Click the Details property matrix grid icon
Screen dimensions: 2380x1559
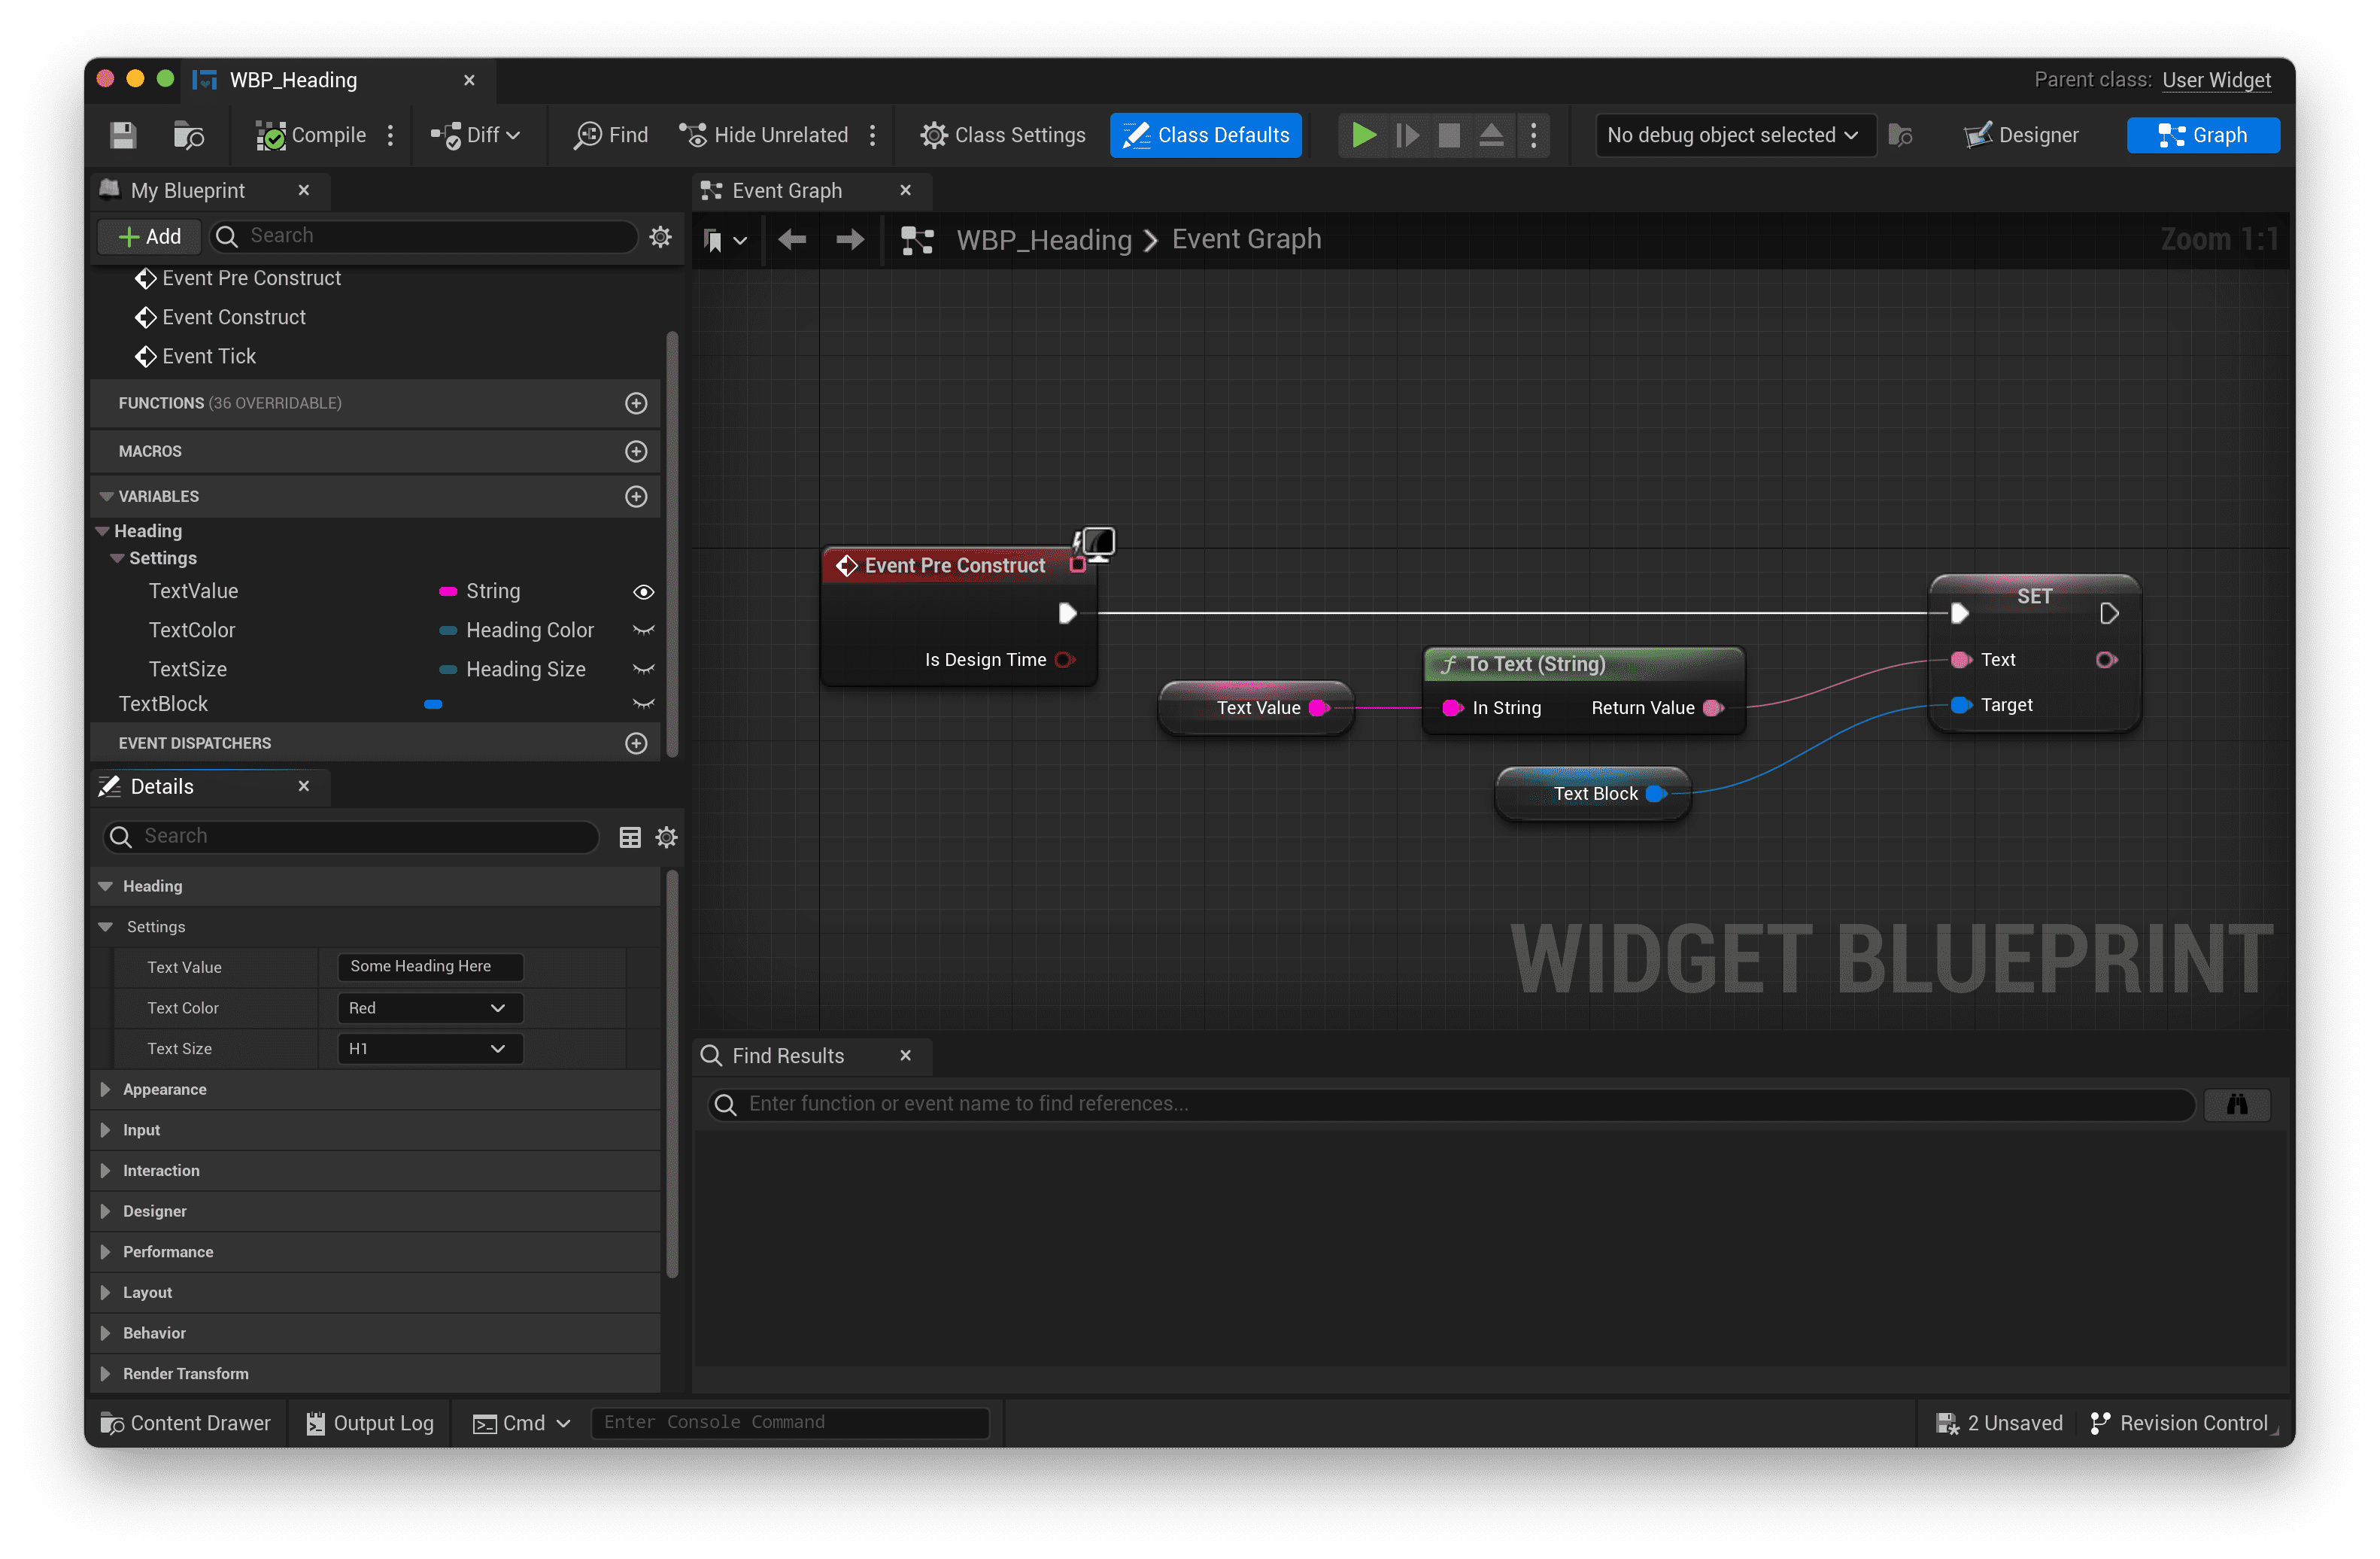[629, 837]
